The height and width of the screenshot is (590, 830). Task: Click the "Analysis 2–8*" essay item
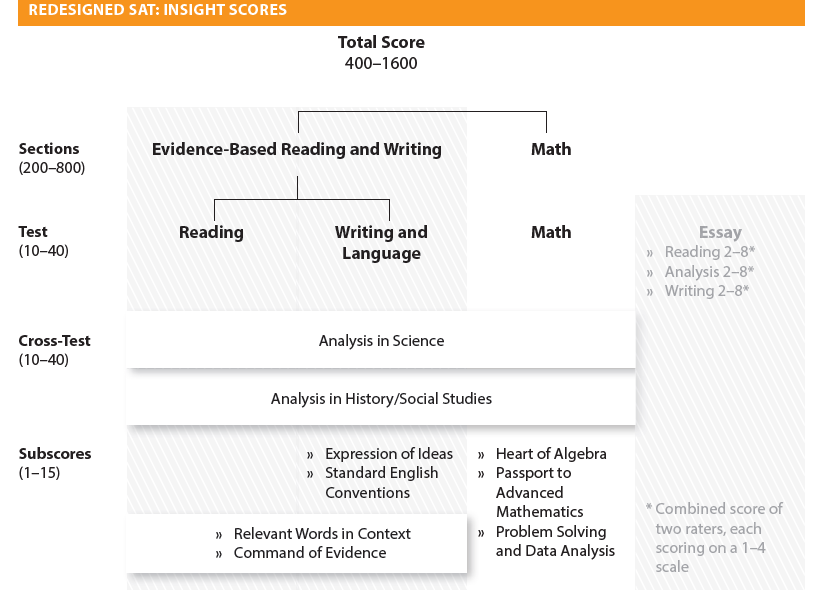[709, 271]
